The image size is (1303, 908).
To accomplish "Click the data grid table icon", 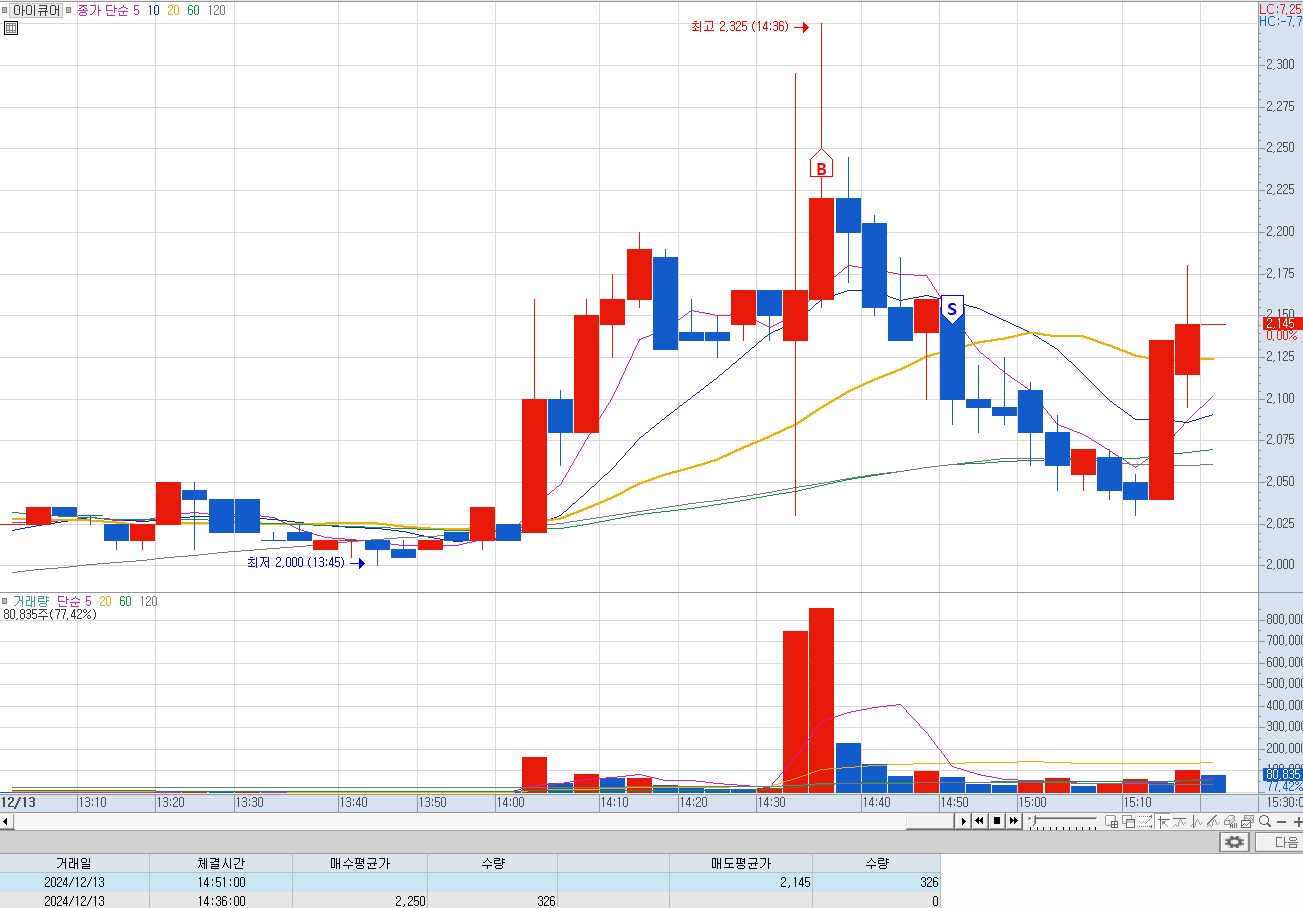I will [11, 28].
